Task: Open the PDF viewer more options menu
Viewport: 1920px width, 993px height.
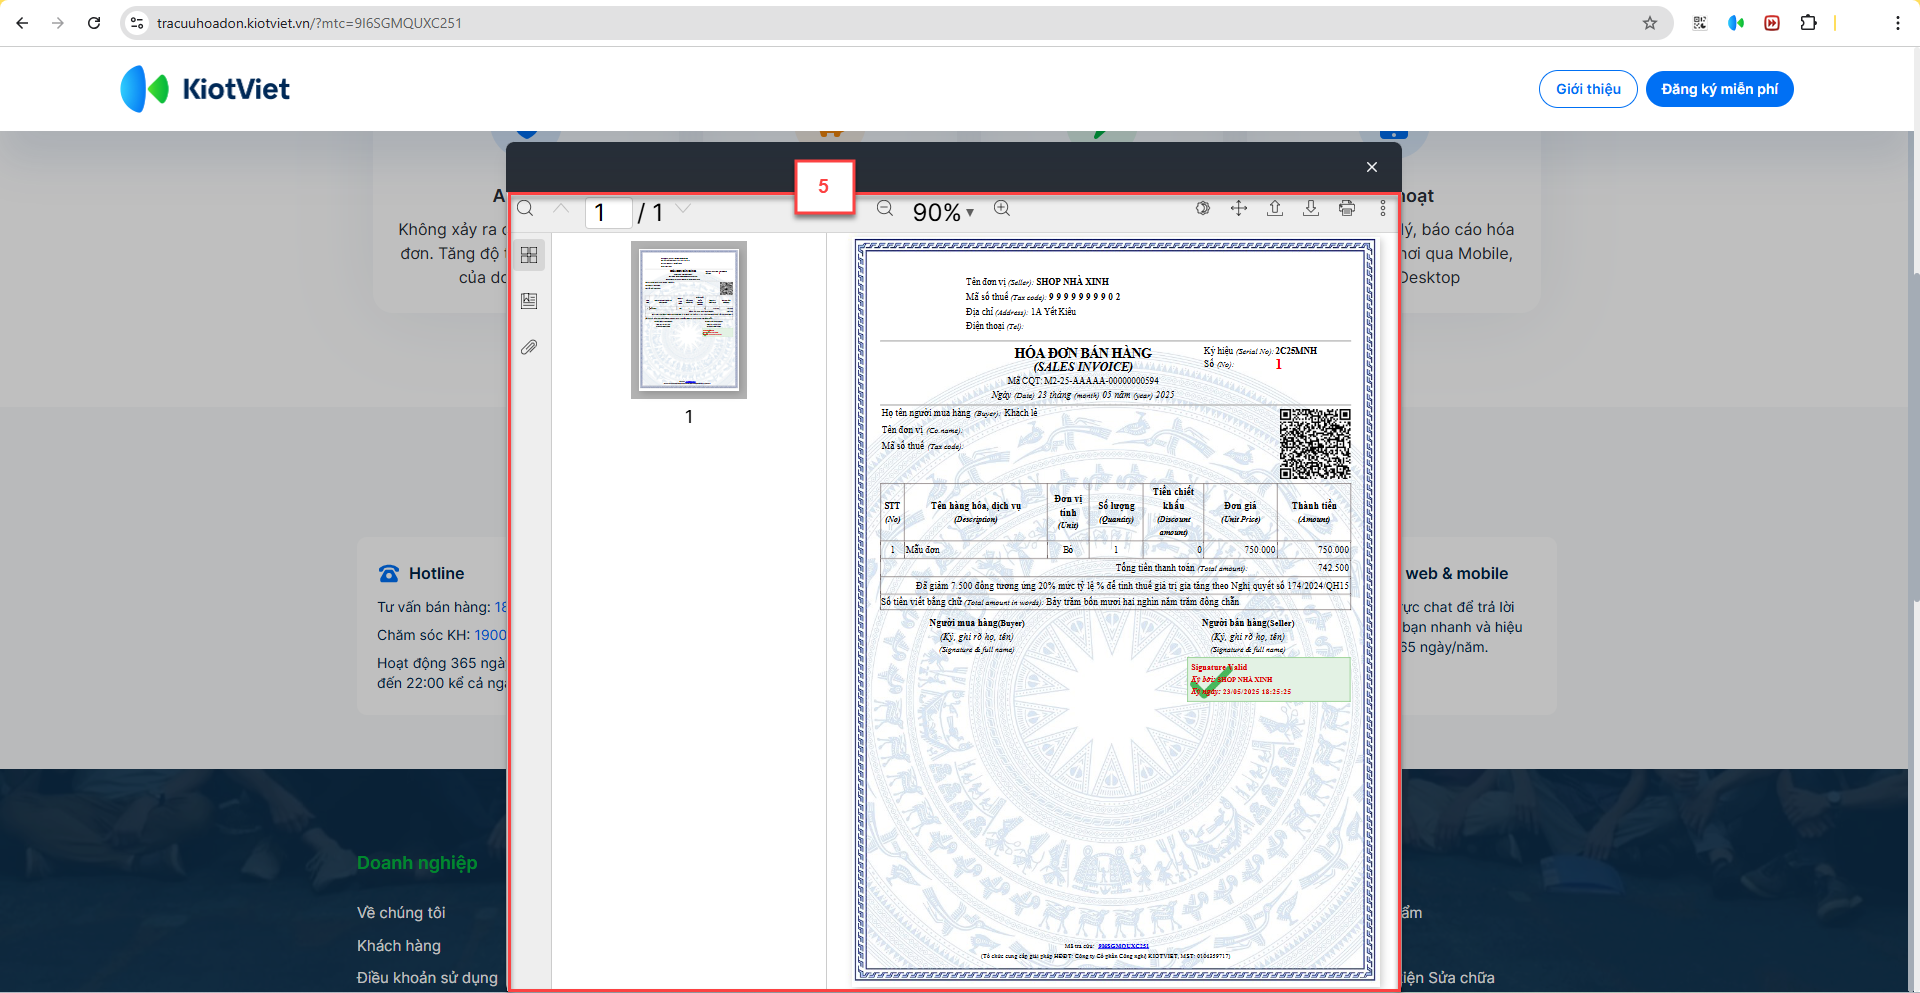Action: coord(1383,208)
